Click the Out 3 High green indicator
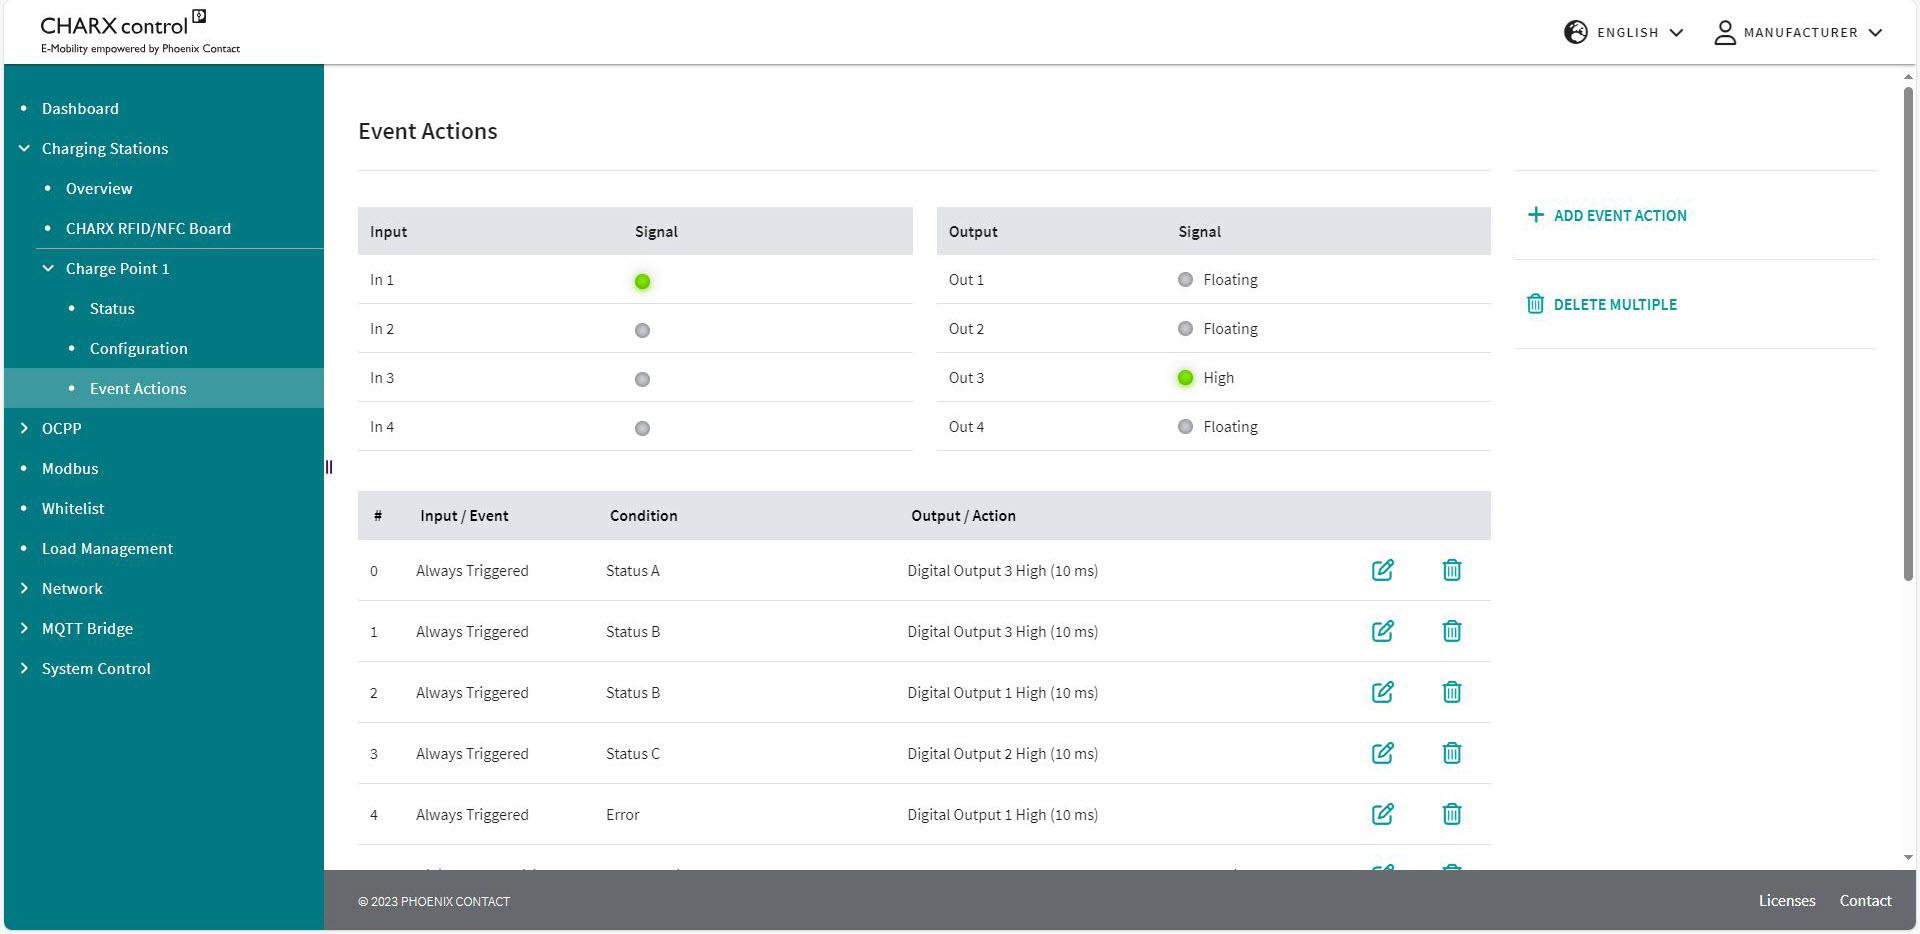Screen dimensions: 1920x934 (x=1185, y=378)
